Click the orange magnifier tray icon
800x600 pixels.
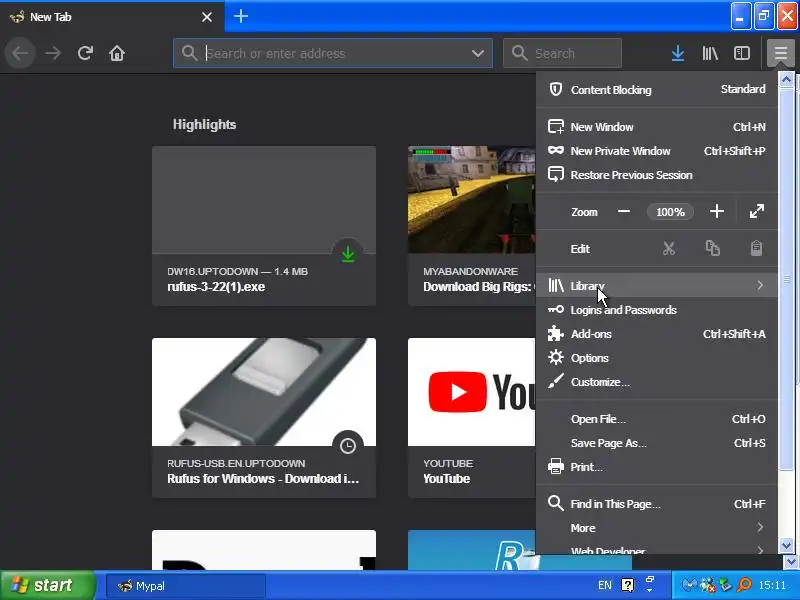(x=744, y=585)
